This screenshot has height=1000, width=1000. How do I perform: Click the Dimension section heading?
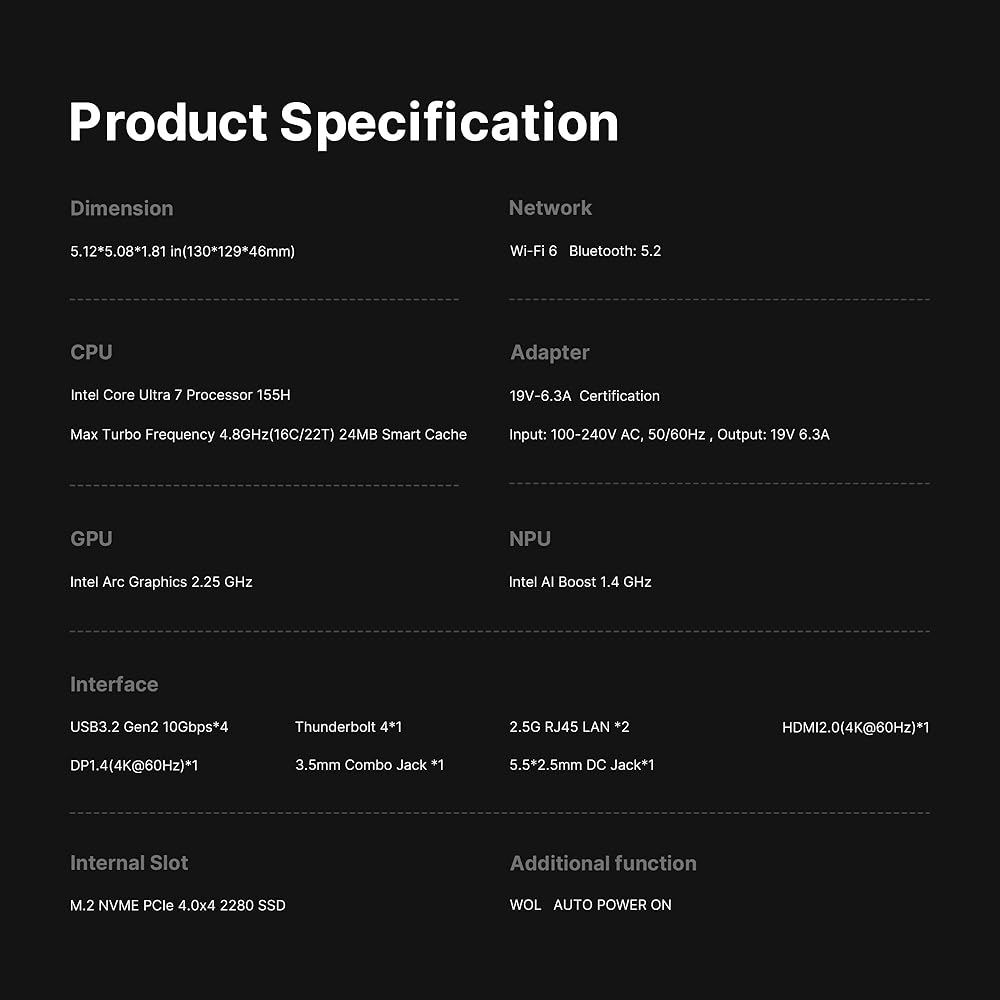point(121,208)
